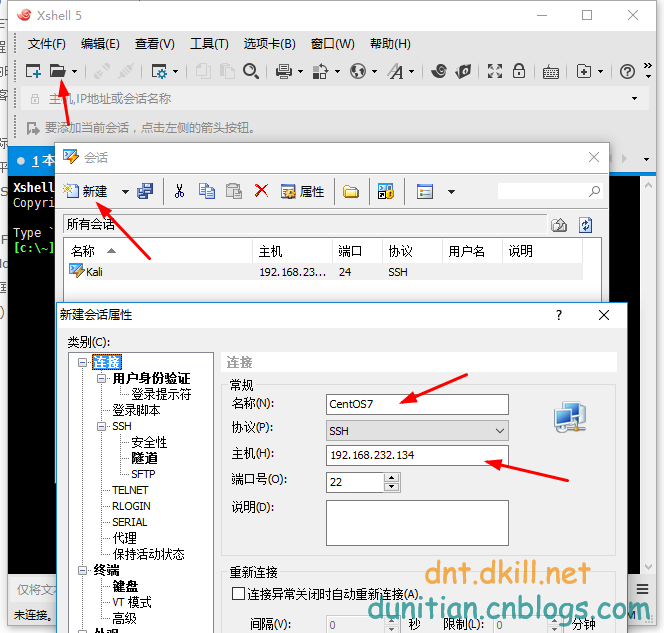Collapse the 用户身份验证 tree node

tap(102, 378)
